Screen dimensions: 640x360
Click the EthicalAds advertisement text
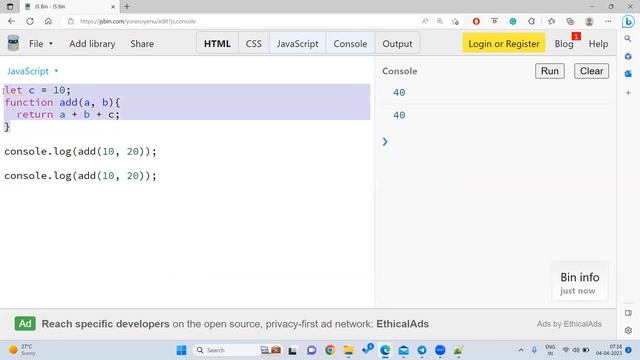click(235, 324)
